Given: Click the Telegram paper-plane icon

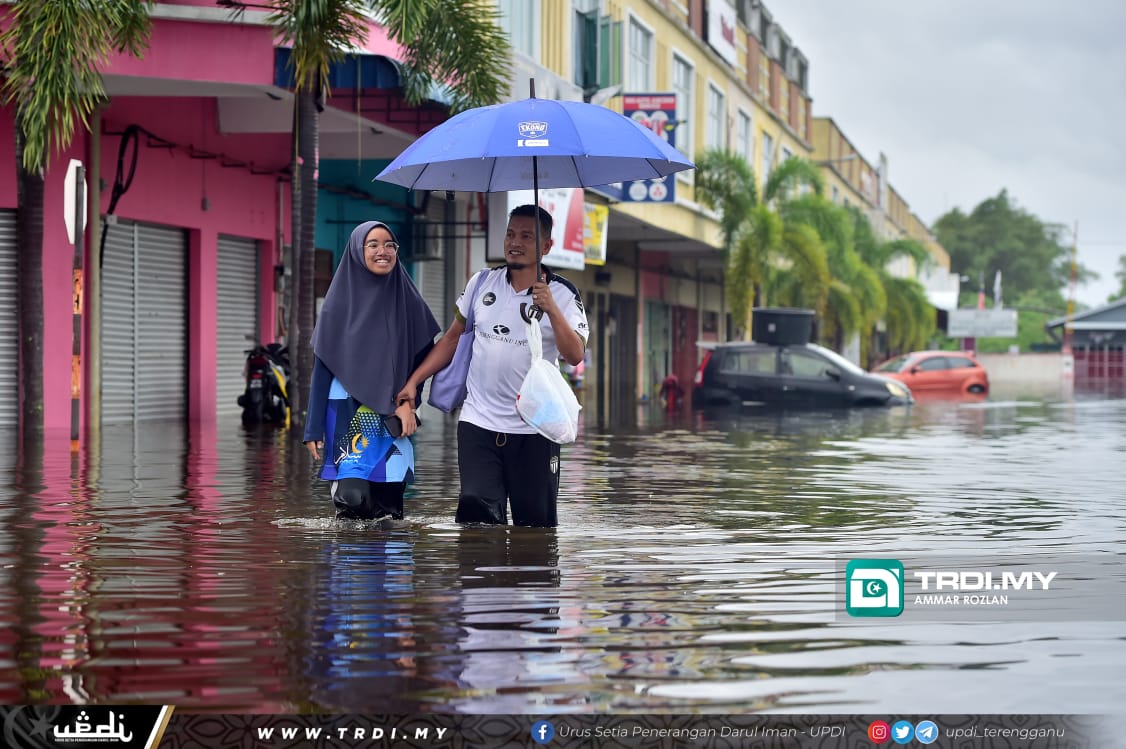Looking at the screenshot, I should [927, 732].
